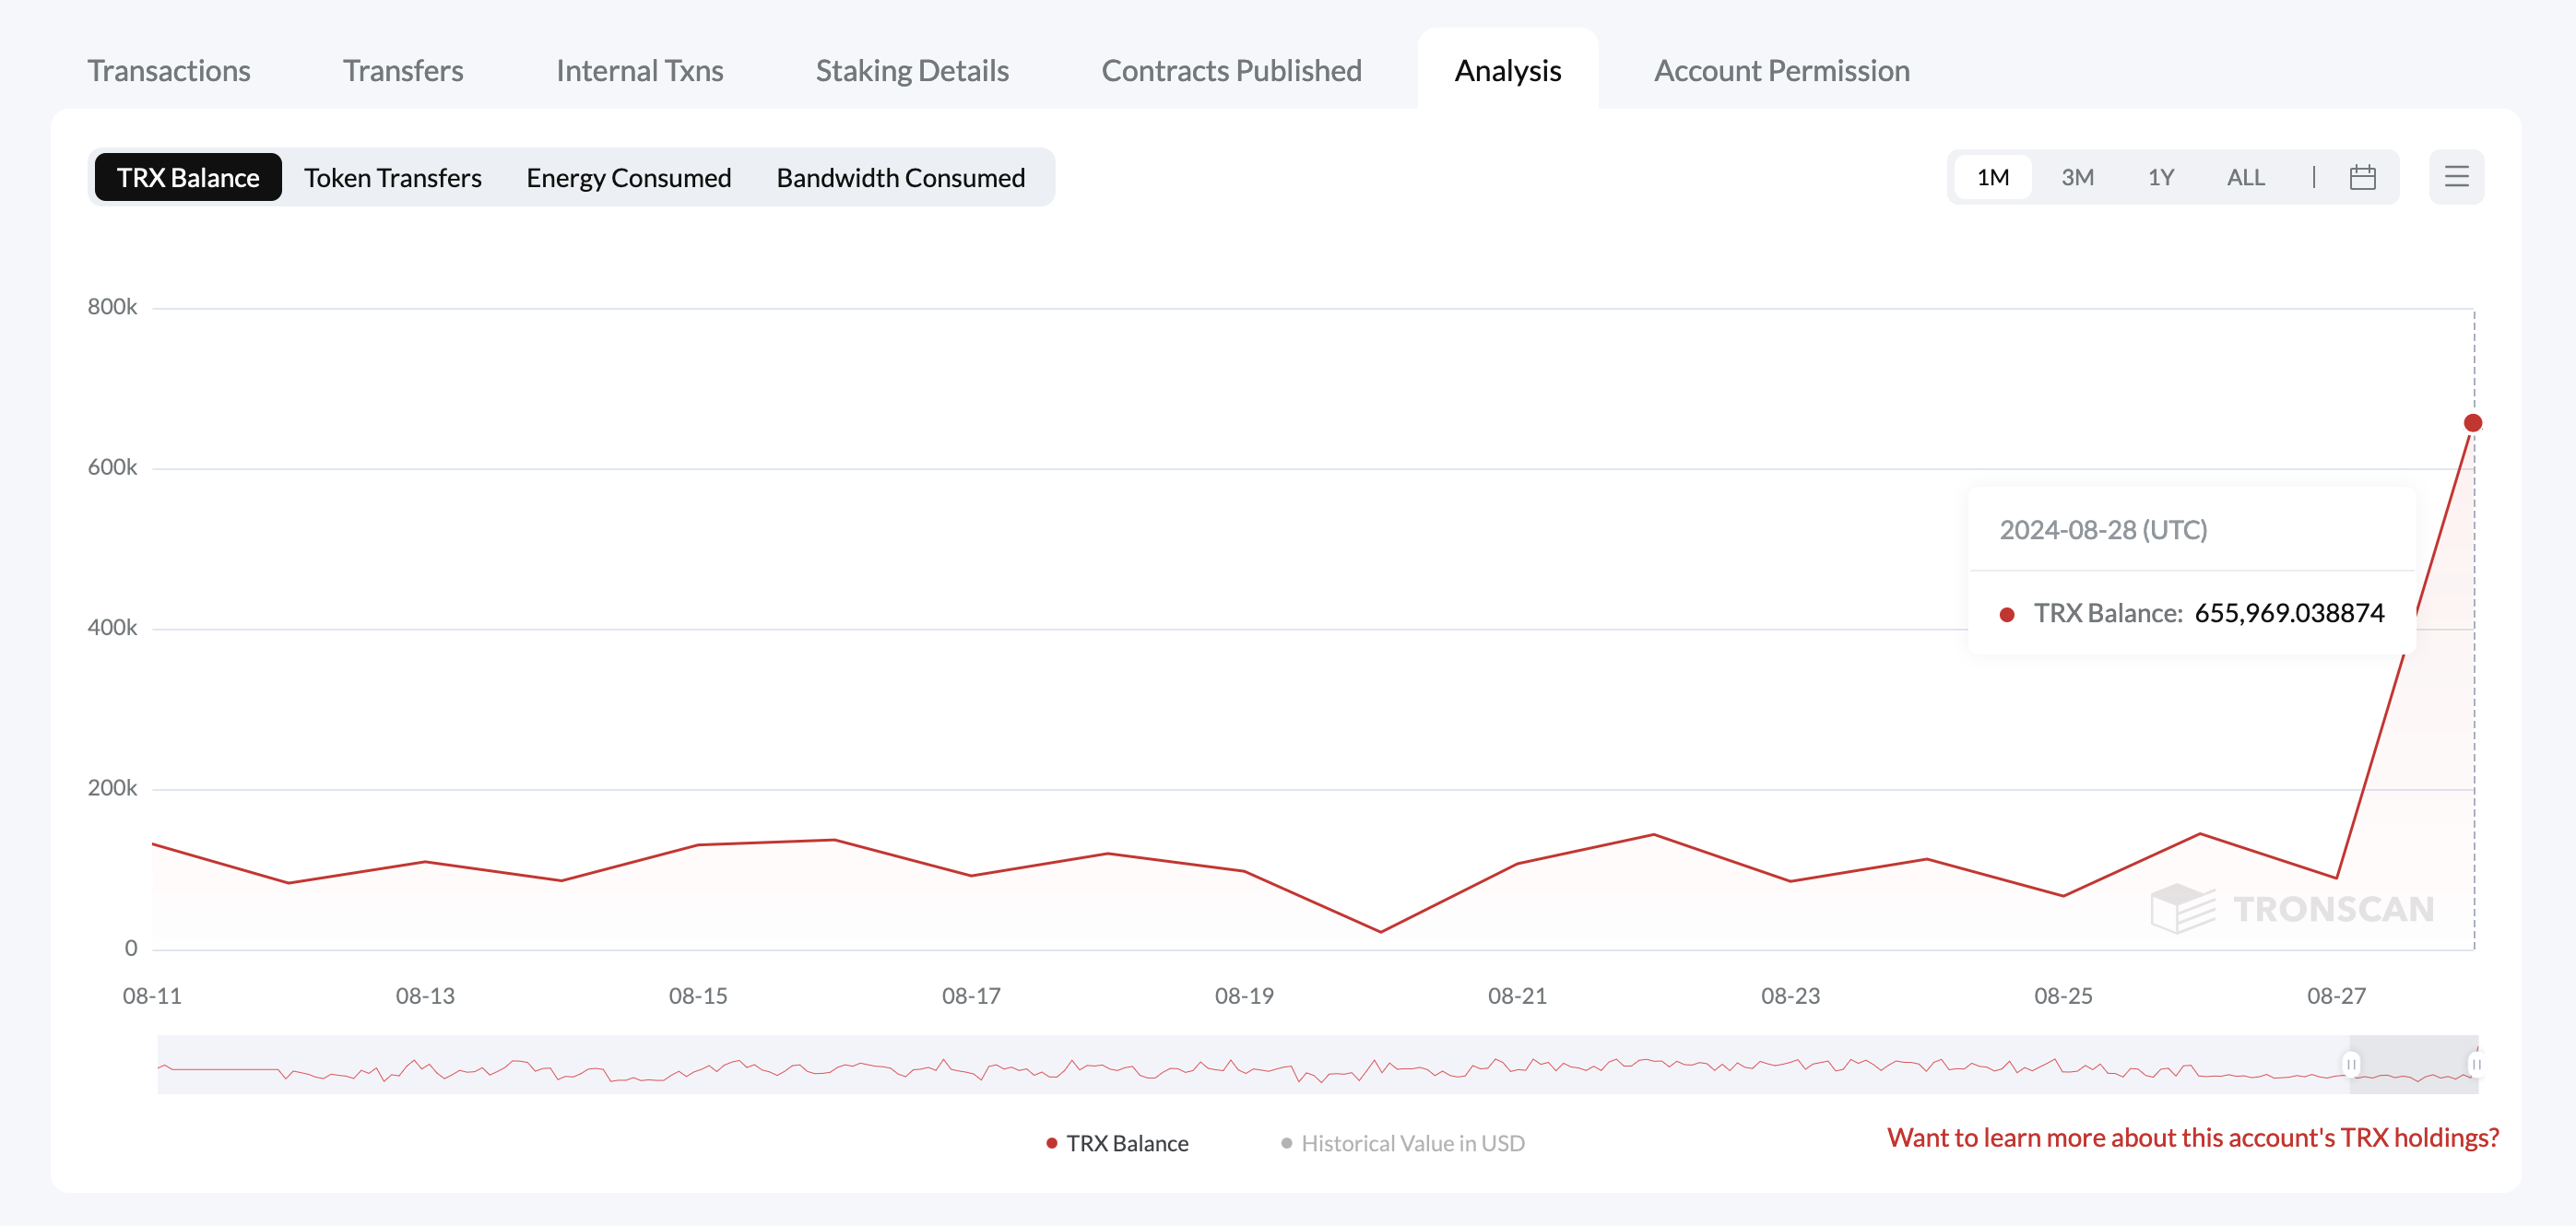2576x1226 pixels.
Task: Click the 08-11 x-axis date label
Action: point(152,996)
